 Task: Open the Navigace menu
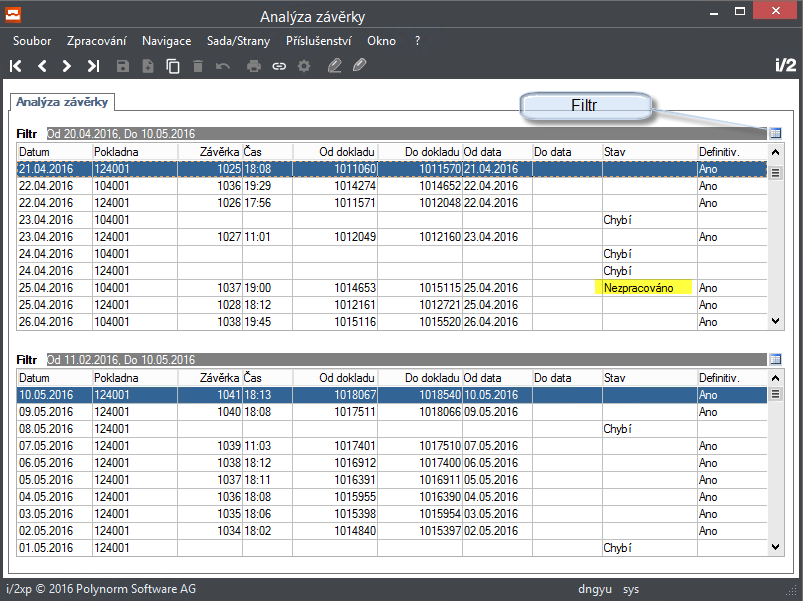(x=166, y=41)
